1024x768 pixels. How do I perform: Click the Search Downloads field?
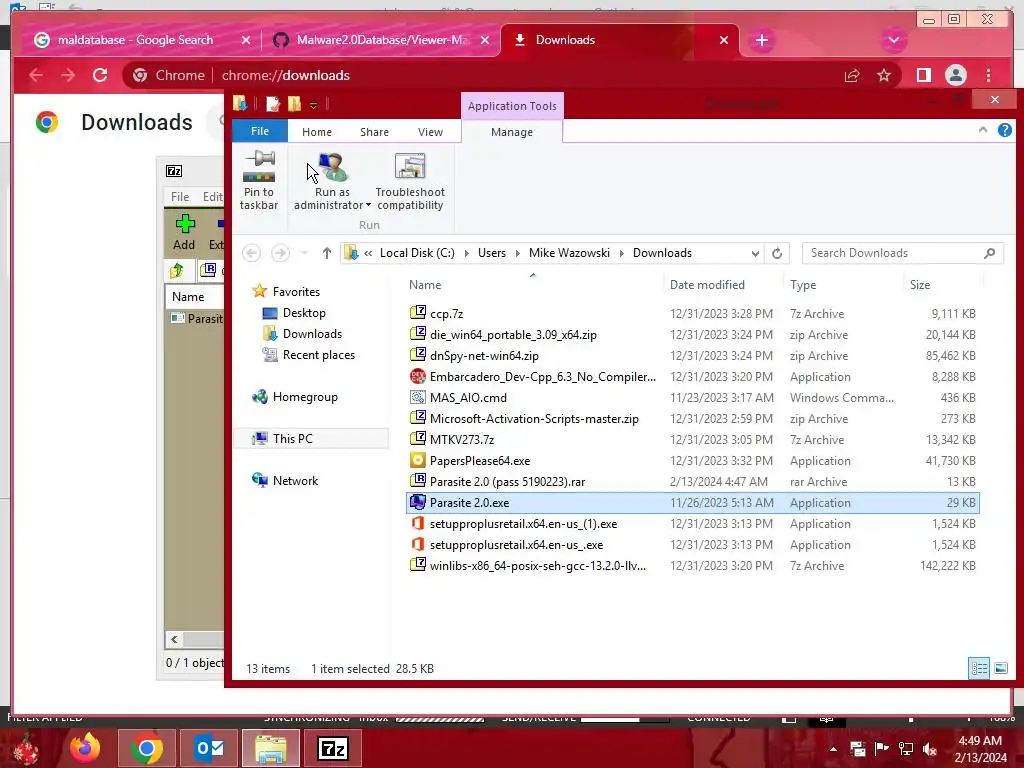pyautogui.click(x=903, y=253)
